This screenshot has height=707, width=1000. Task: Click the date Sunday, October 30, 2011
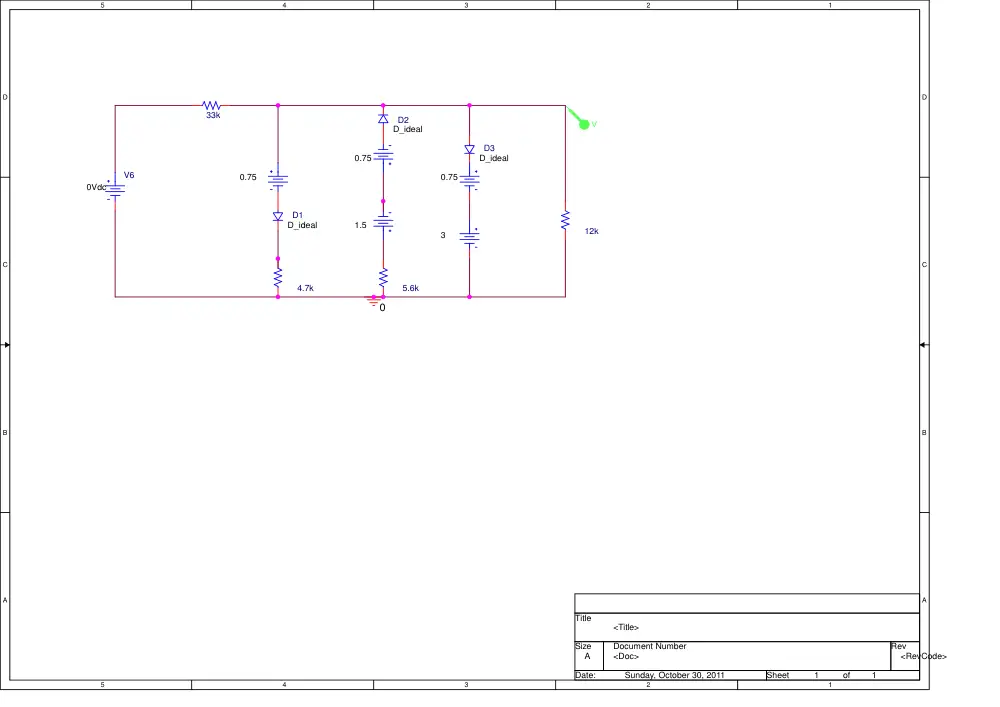pos(675,675)
